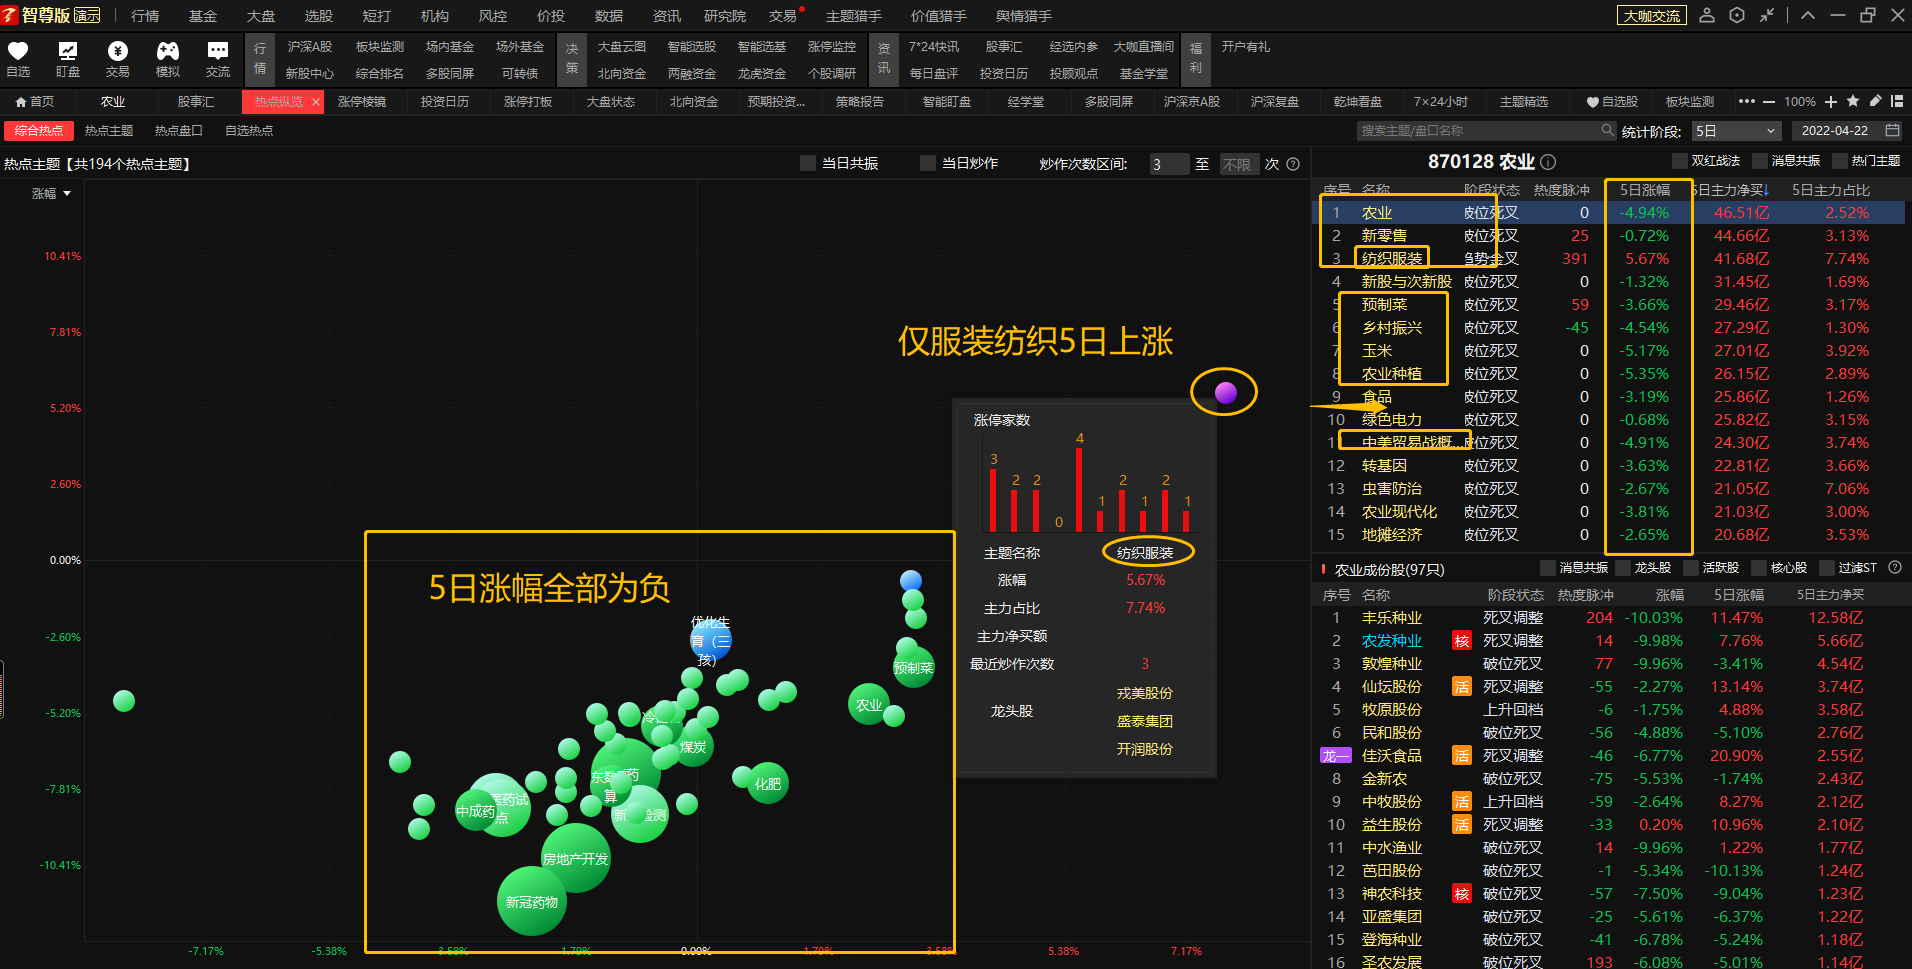
Task: Open the calendar icon next to 2022-04-22
Action: pos(1892,130)
